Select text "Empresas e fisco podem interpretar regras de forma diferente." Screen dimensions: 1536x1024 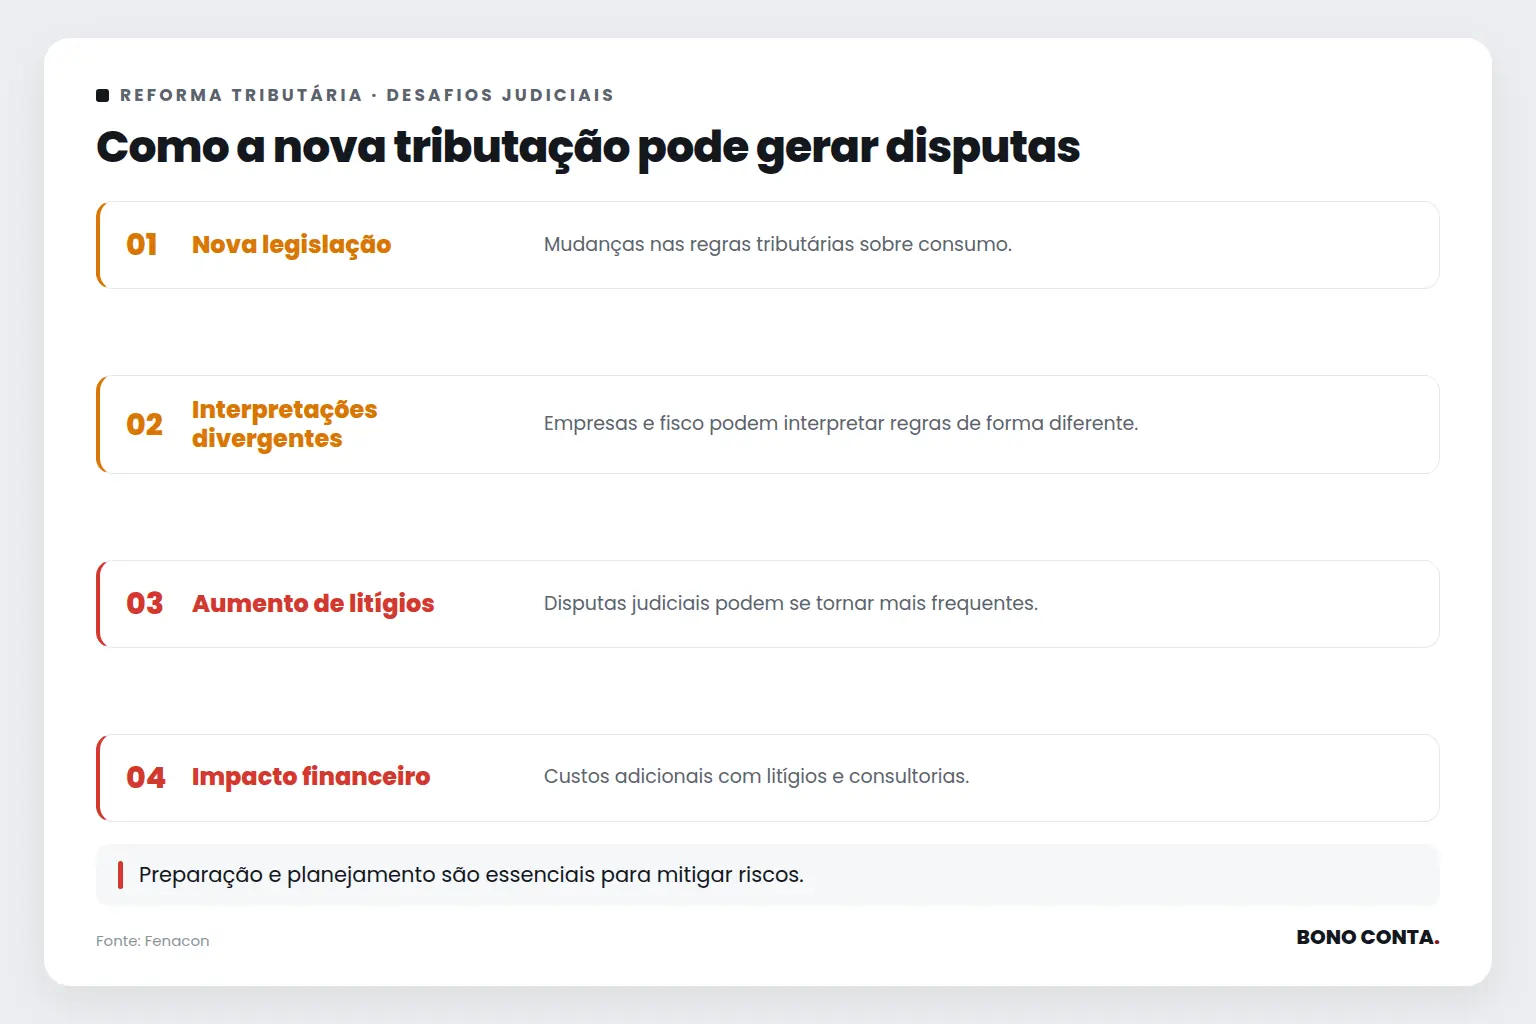click(841, 424)
